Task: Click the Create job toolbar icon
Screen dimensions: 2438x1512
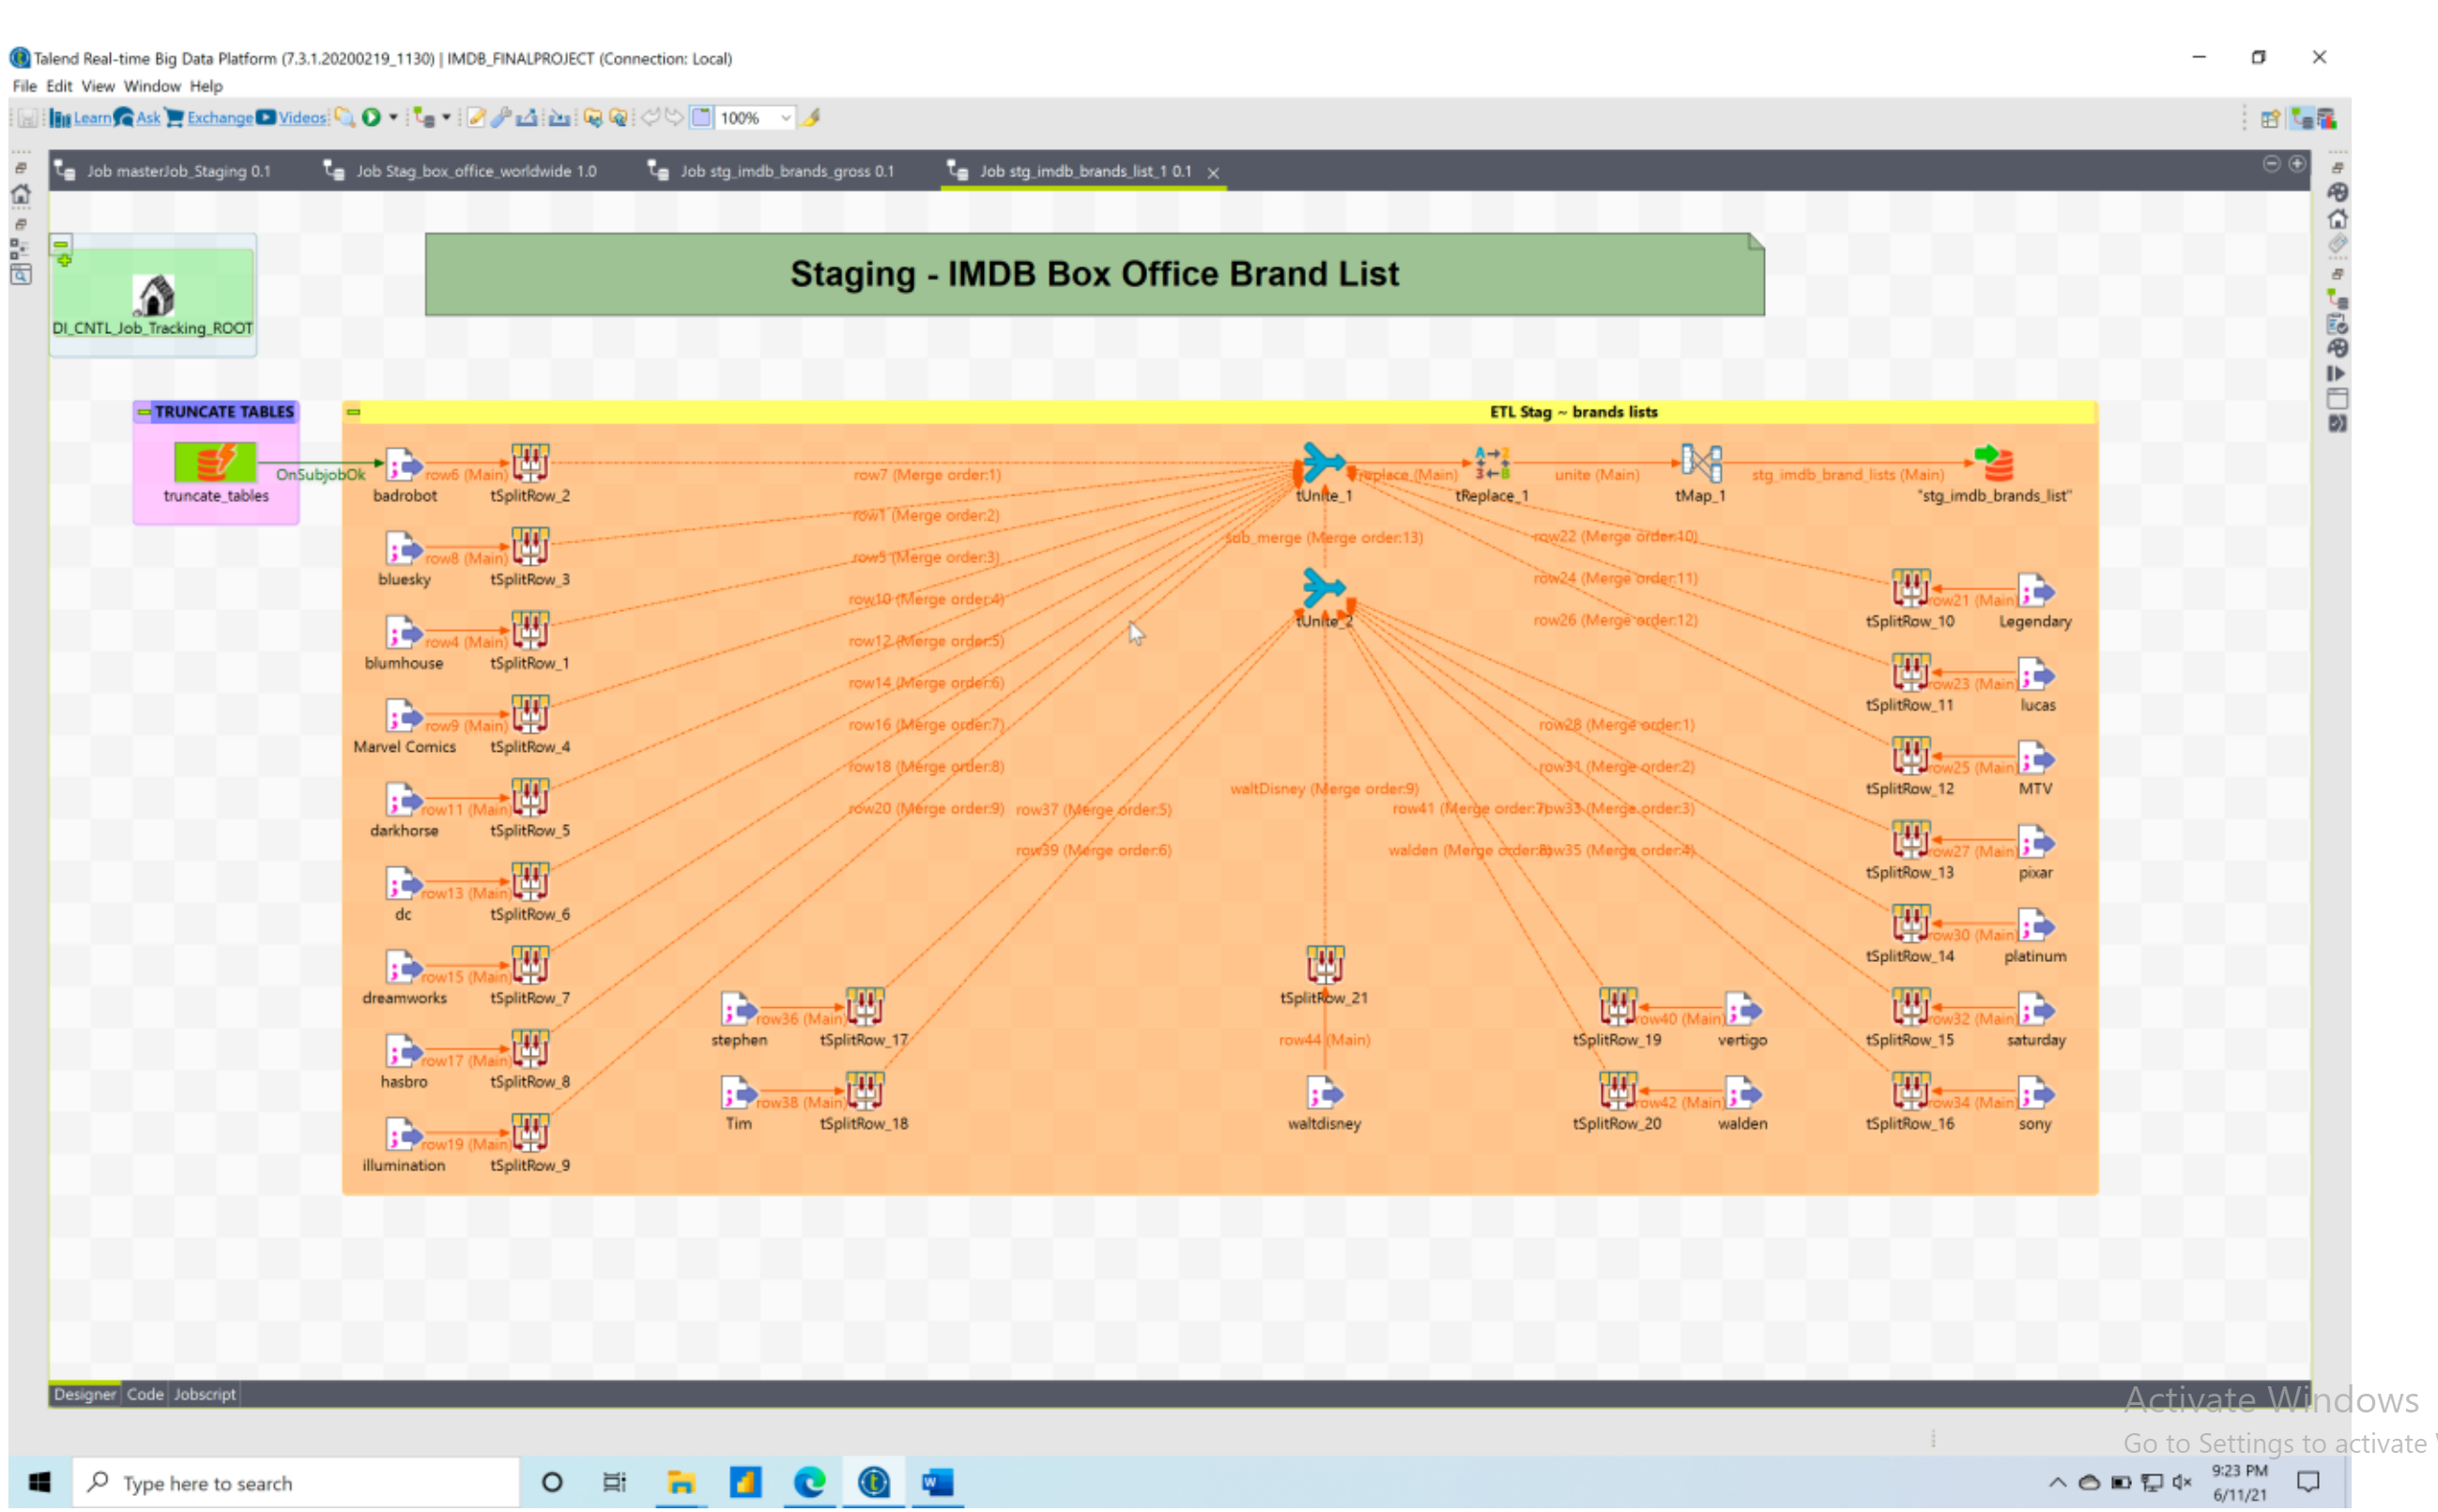Action: [424, 118]
